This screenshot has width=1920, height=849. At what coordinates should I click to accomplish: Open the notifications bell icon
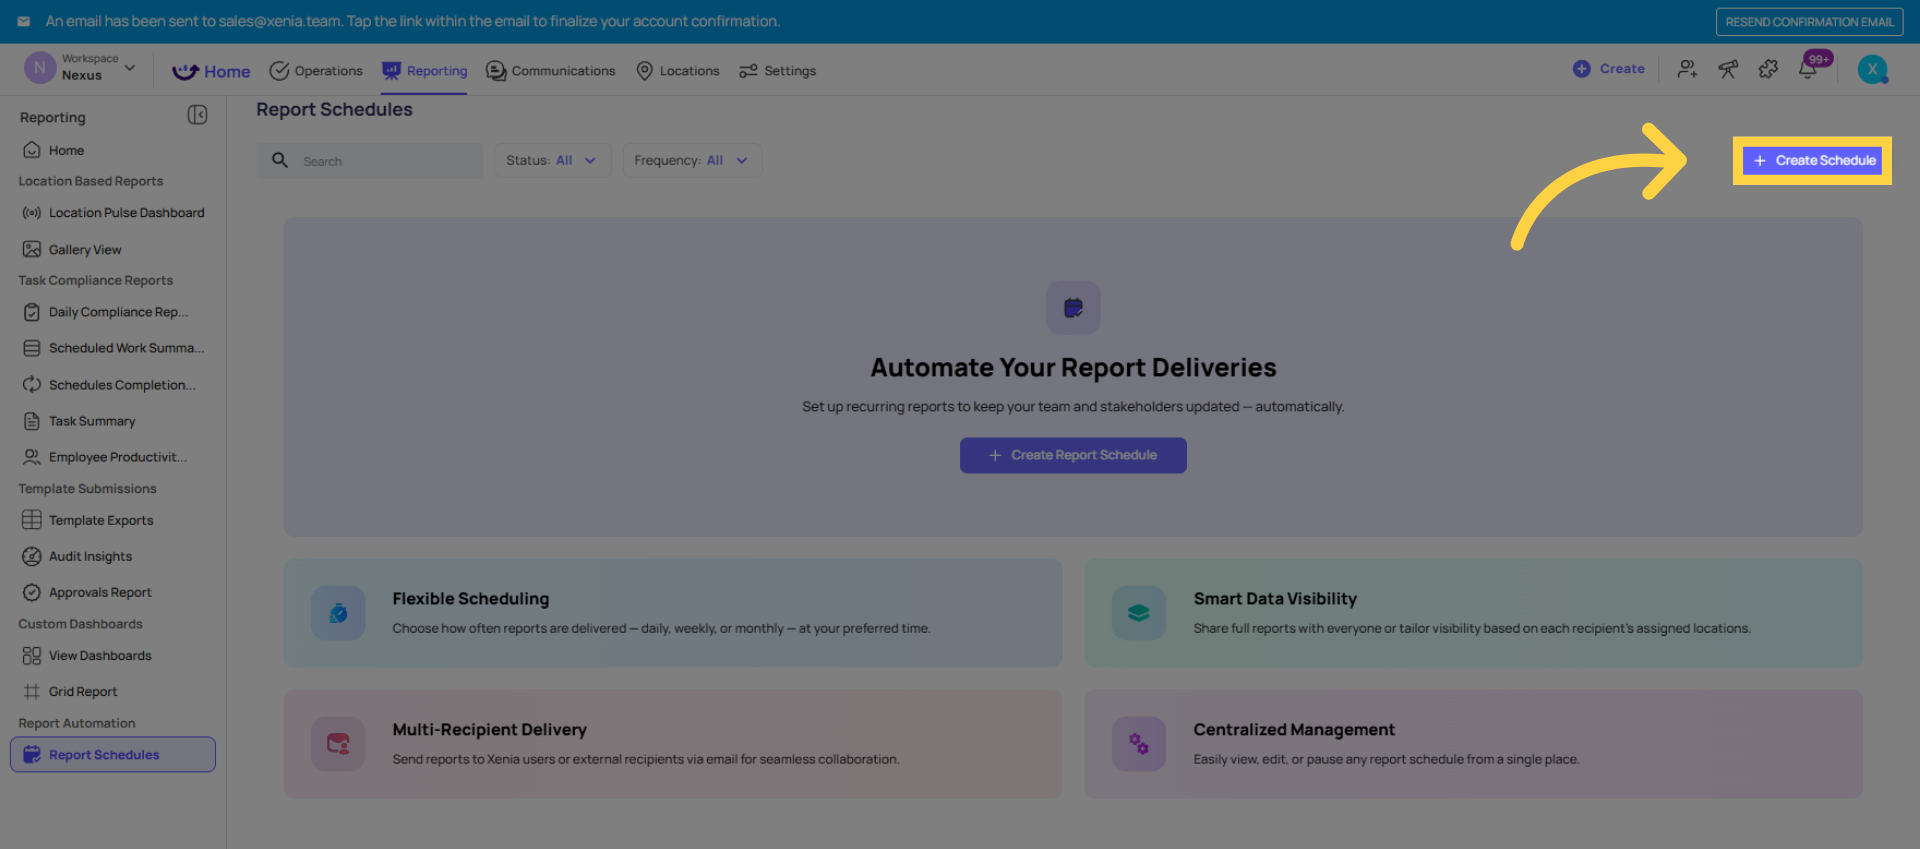coord(1808,69)
